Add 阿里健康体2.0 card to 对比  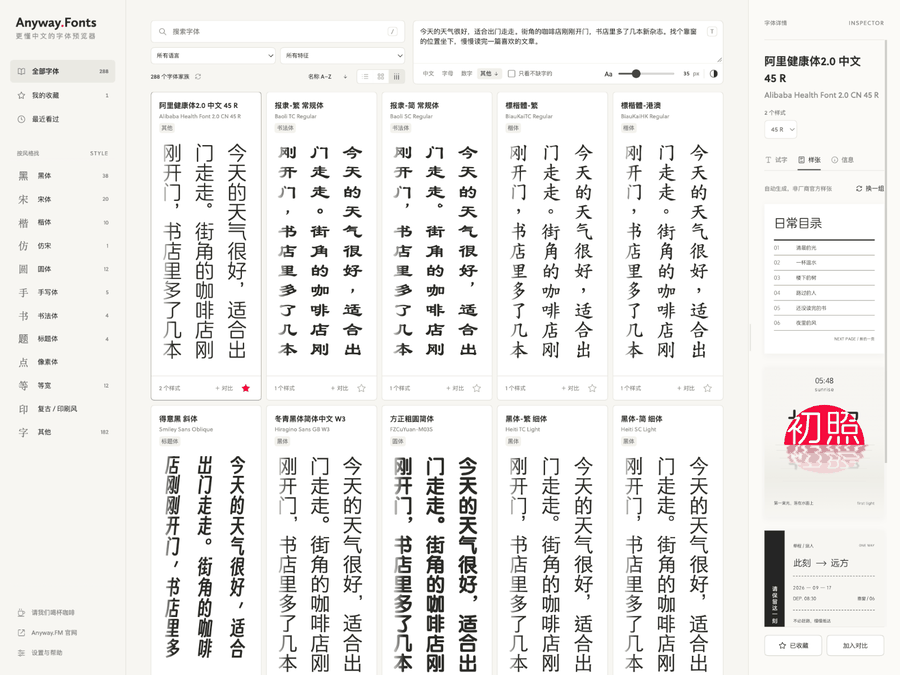click(x=224, y=389)
